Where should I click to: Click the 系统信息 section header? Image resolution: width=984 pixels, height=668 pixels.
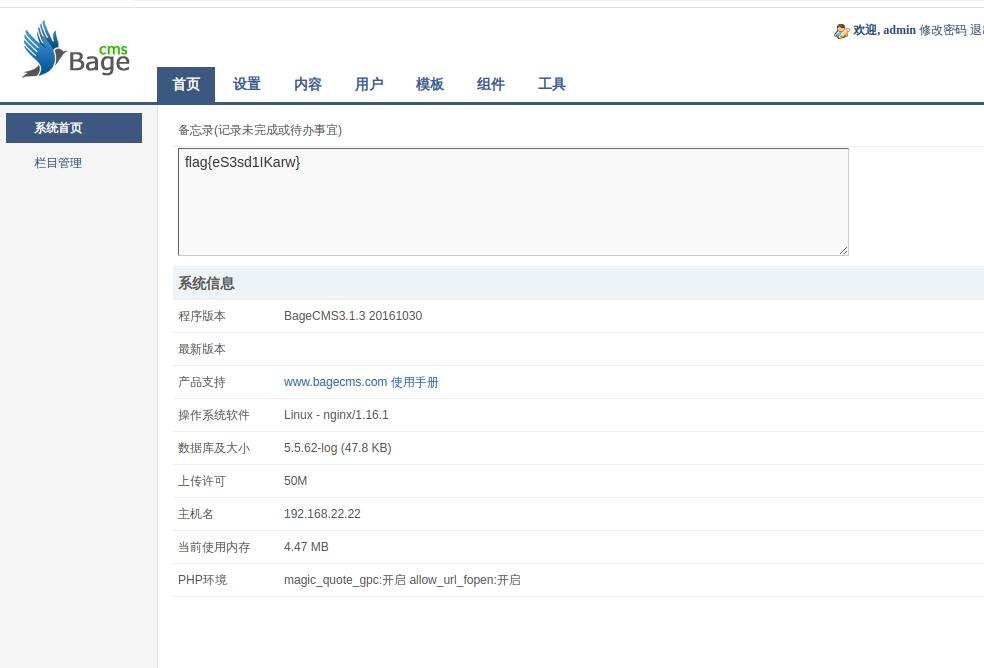click(206, 283)
